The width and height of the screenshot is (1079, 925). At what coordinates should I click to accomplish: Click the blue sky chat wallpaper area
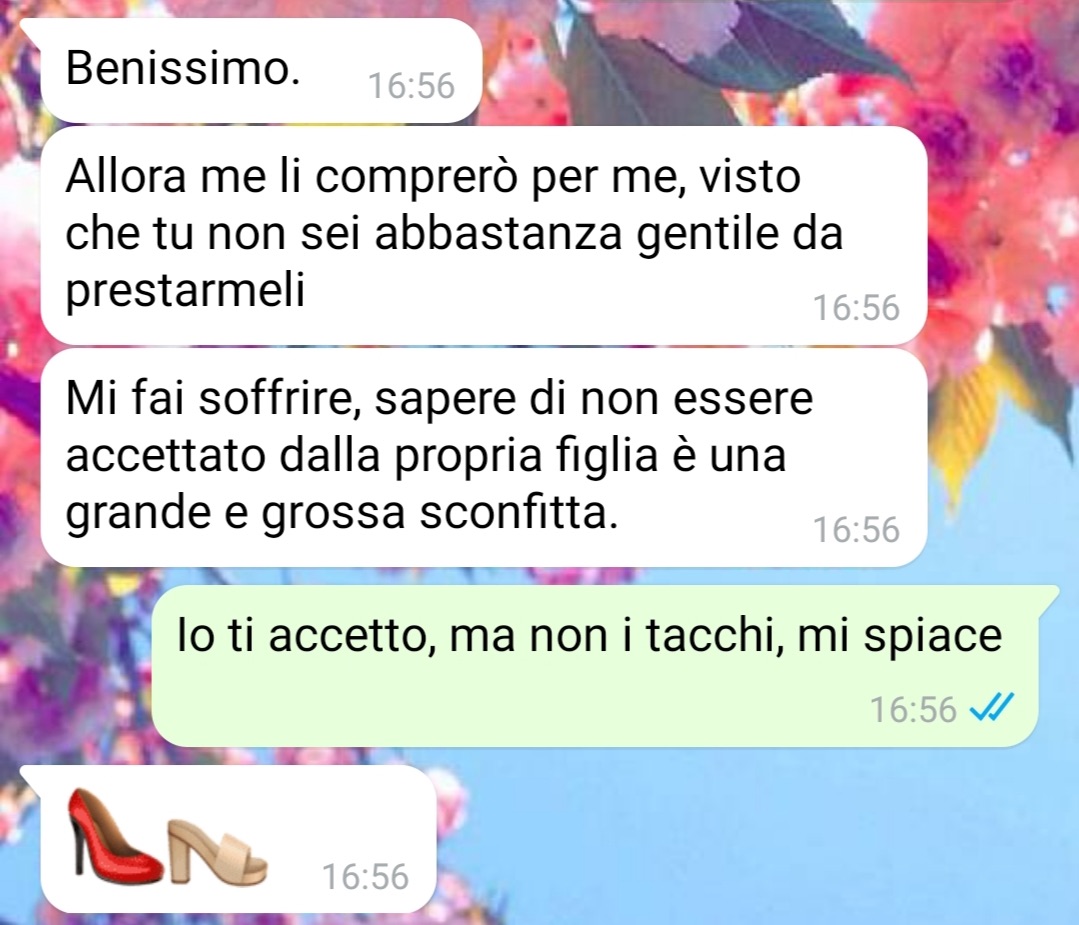click(x=757, y=840)
